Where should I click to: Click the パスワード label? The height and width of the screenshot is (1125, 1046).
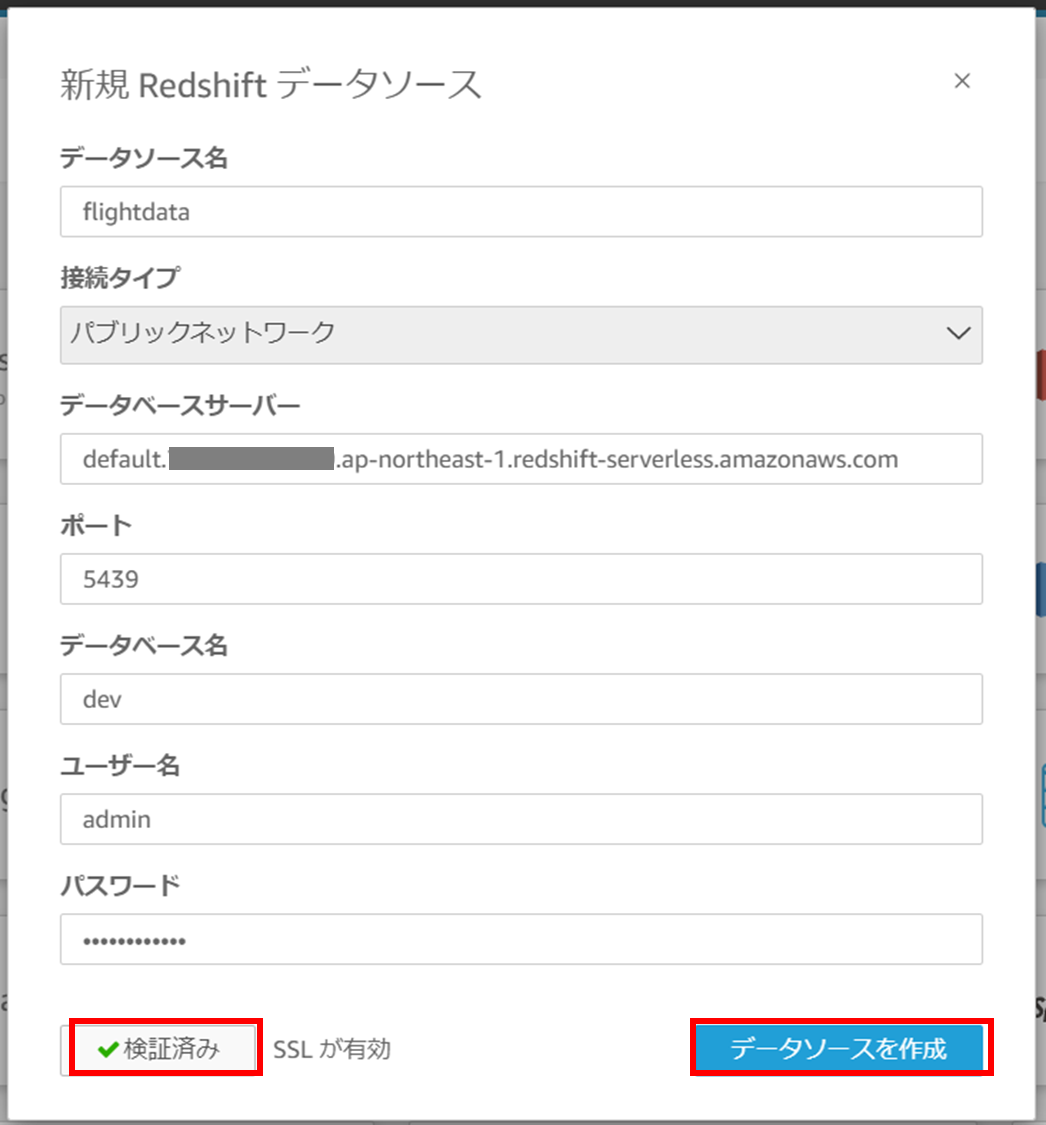[121, 886]
